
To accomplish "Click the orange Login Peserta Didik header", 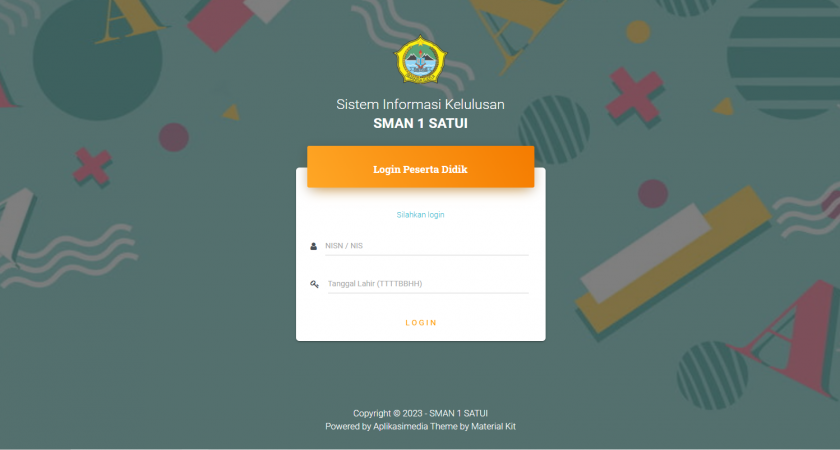I will click(421, 167).
